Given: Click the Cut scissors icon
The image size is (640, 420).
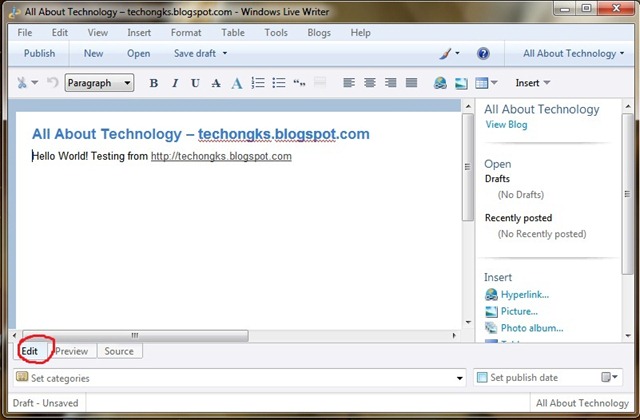Looking at the screenshot, I should 22,83.
